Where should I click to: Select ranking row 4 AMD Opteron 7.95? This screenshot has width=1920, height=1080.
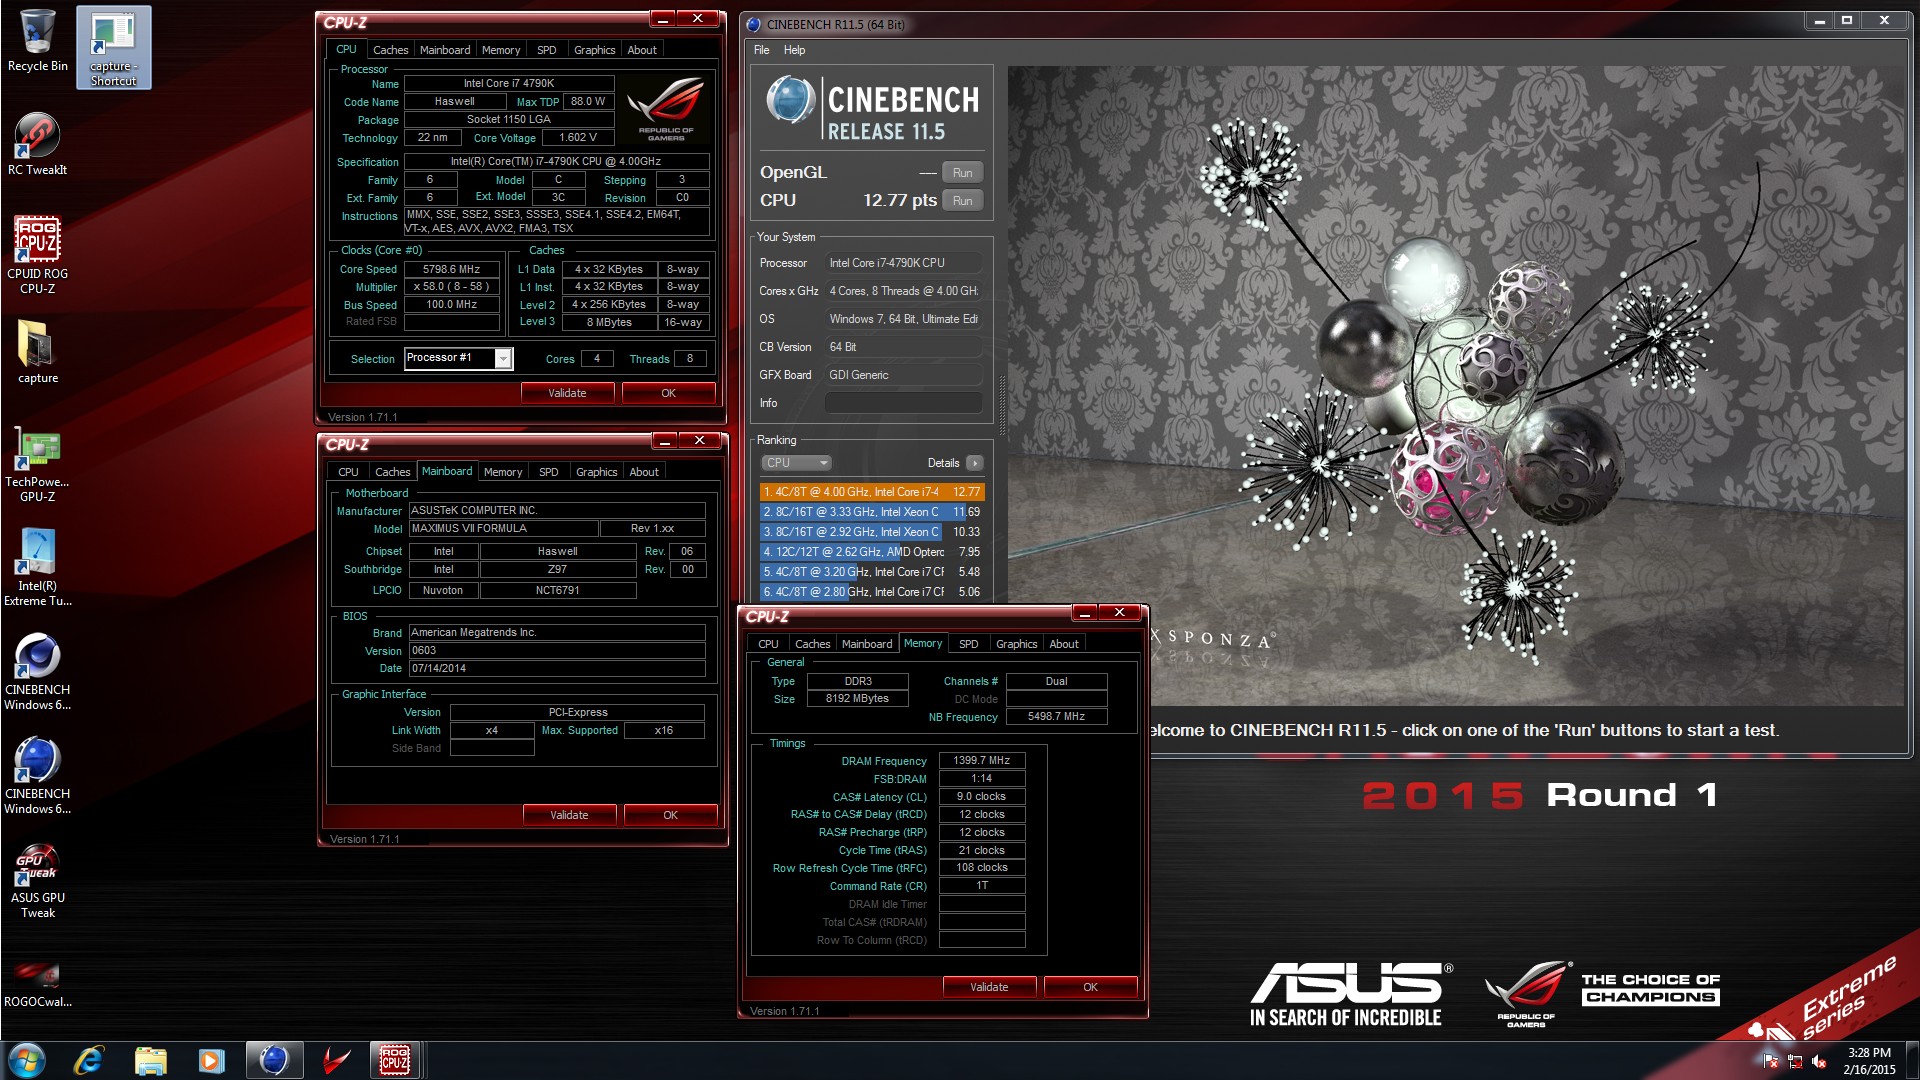(x=872, y=552)
